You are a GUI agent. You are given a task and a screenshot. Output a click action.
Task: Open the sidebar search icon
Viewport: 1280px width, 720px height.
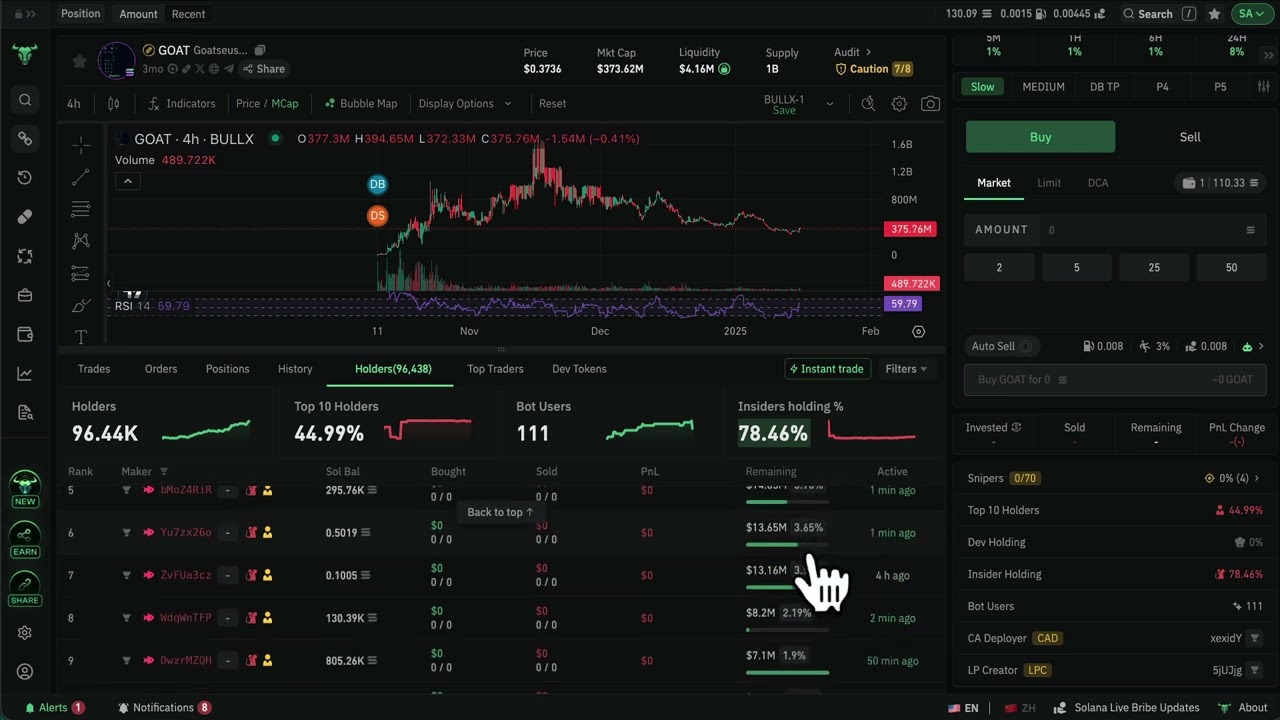tap(25, 100)
